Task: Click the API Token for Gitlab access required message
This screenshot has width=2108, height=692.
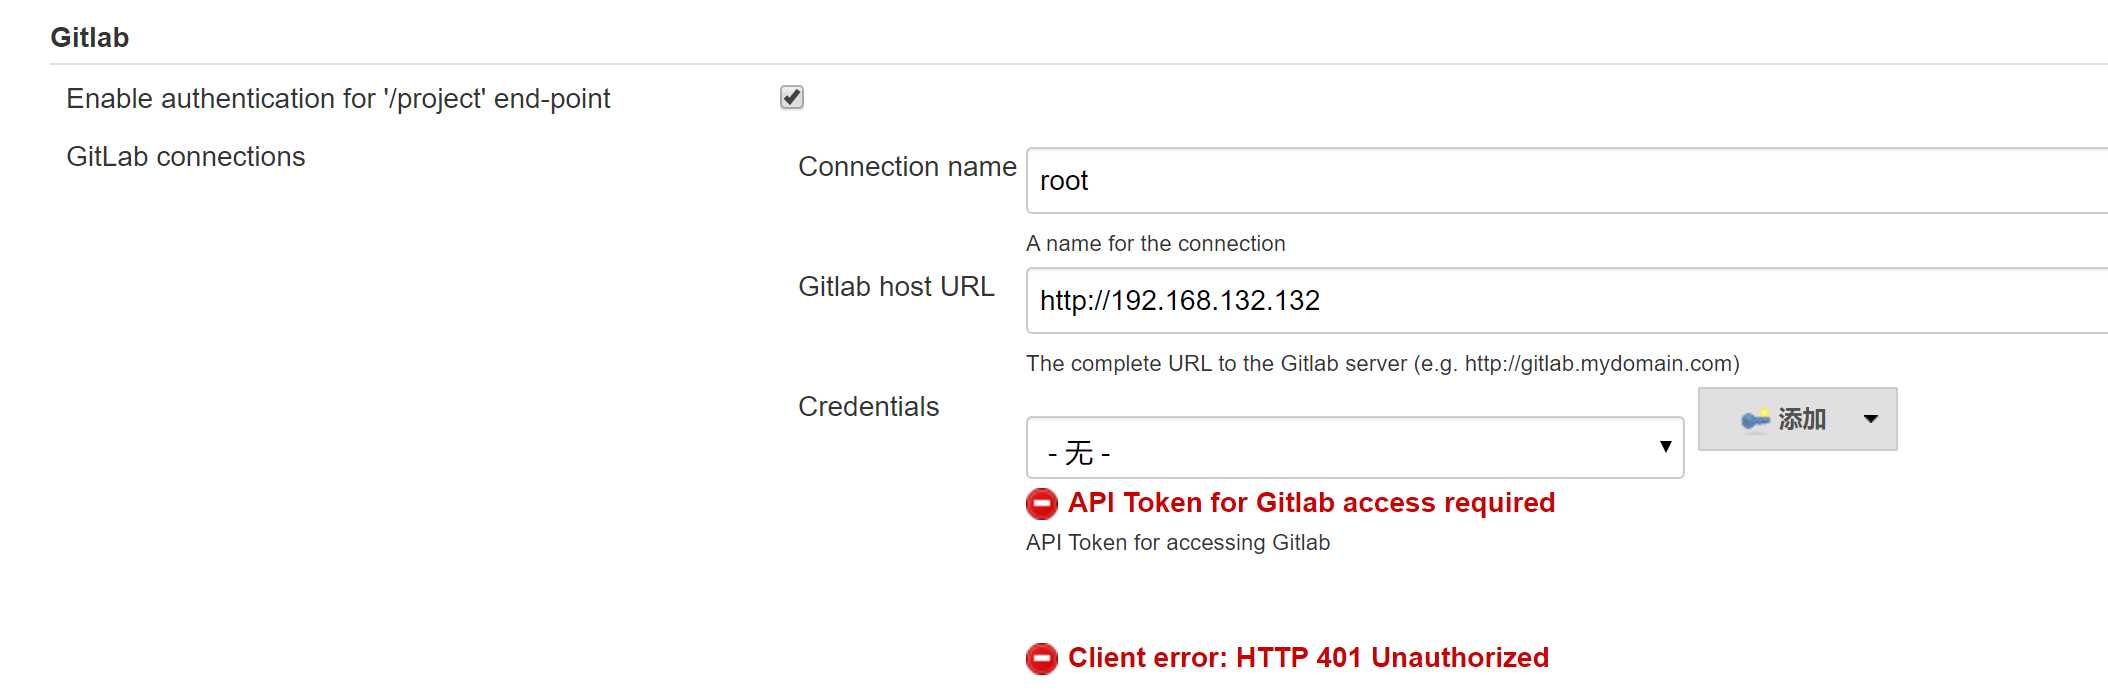Action: click(1311, 503)
